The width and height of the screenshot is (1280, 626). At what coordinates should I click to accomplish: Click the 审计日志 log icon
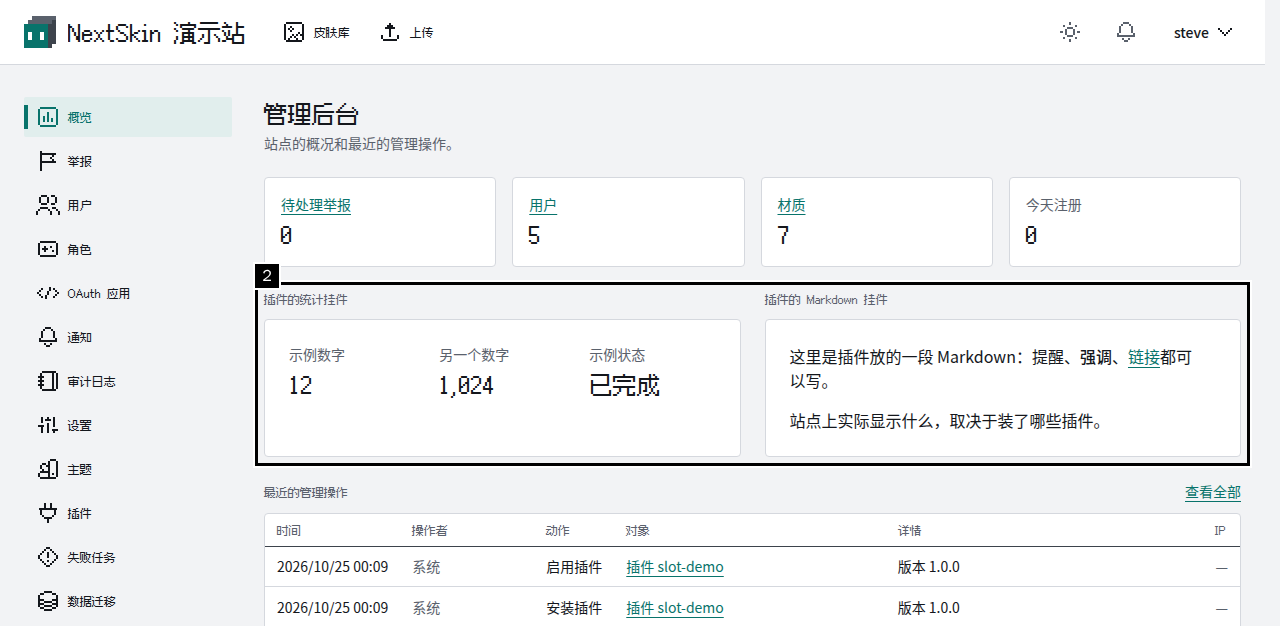[48, 381]
